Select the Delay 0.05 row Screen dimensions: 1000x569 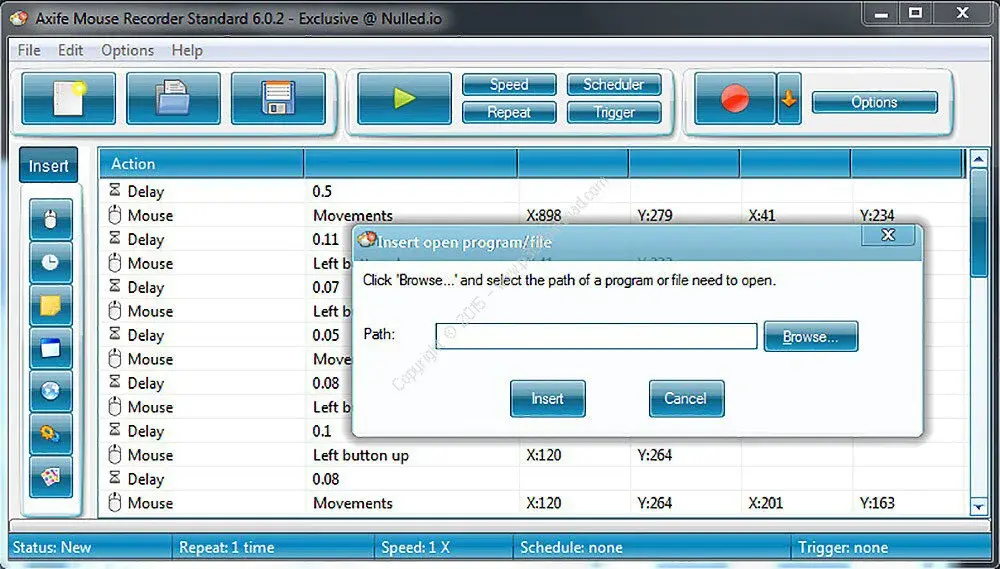226,335
